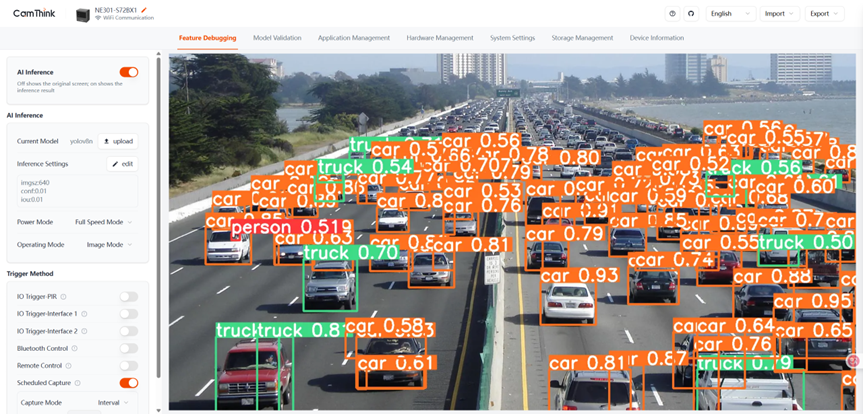Disable the Scheduled Capture toggle
Viewport: 863px width, 414px height.
pyautogui.click(x=128, y=383)
